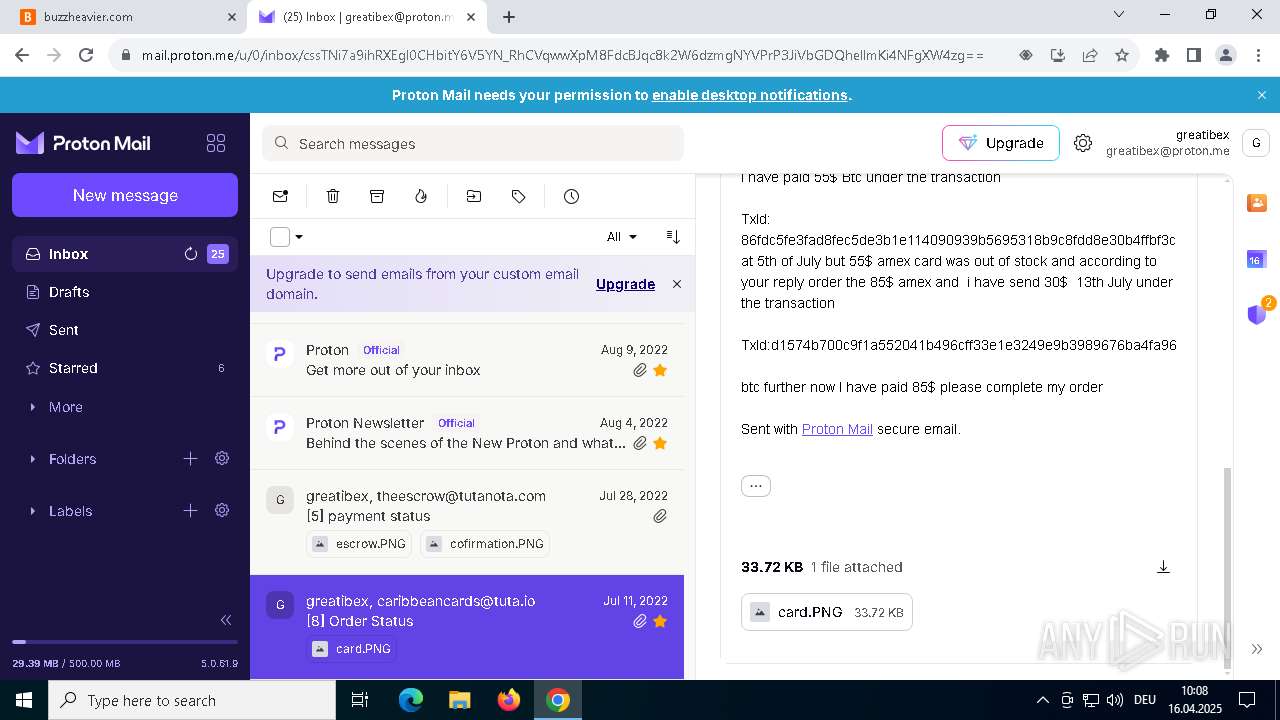Open the security shield side icon
The height and width of the screenshot is (720, 1280).
click(x=1257, y=314)
